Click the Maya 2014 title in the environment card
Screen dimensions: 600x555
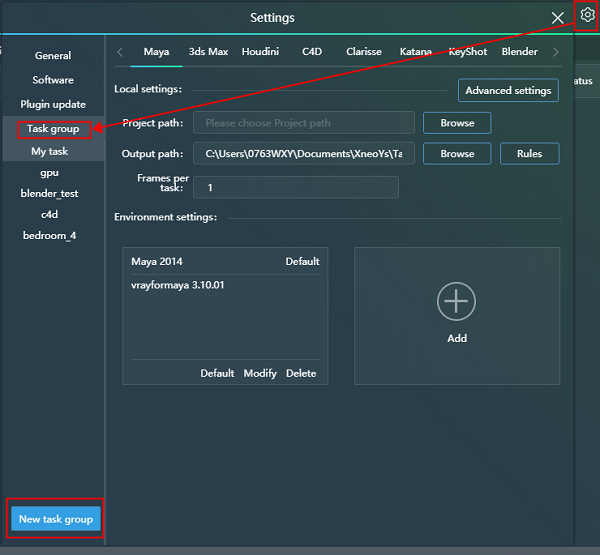(x=157, y=261)
